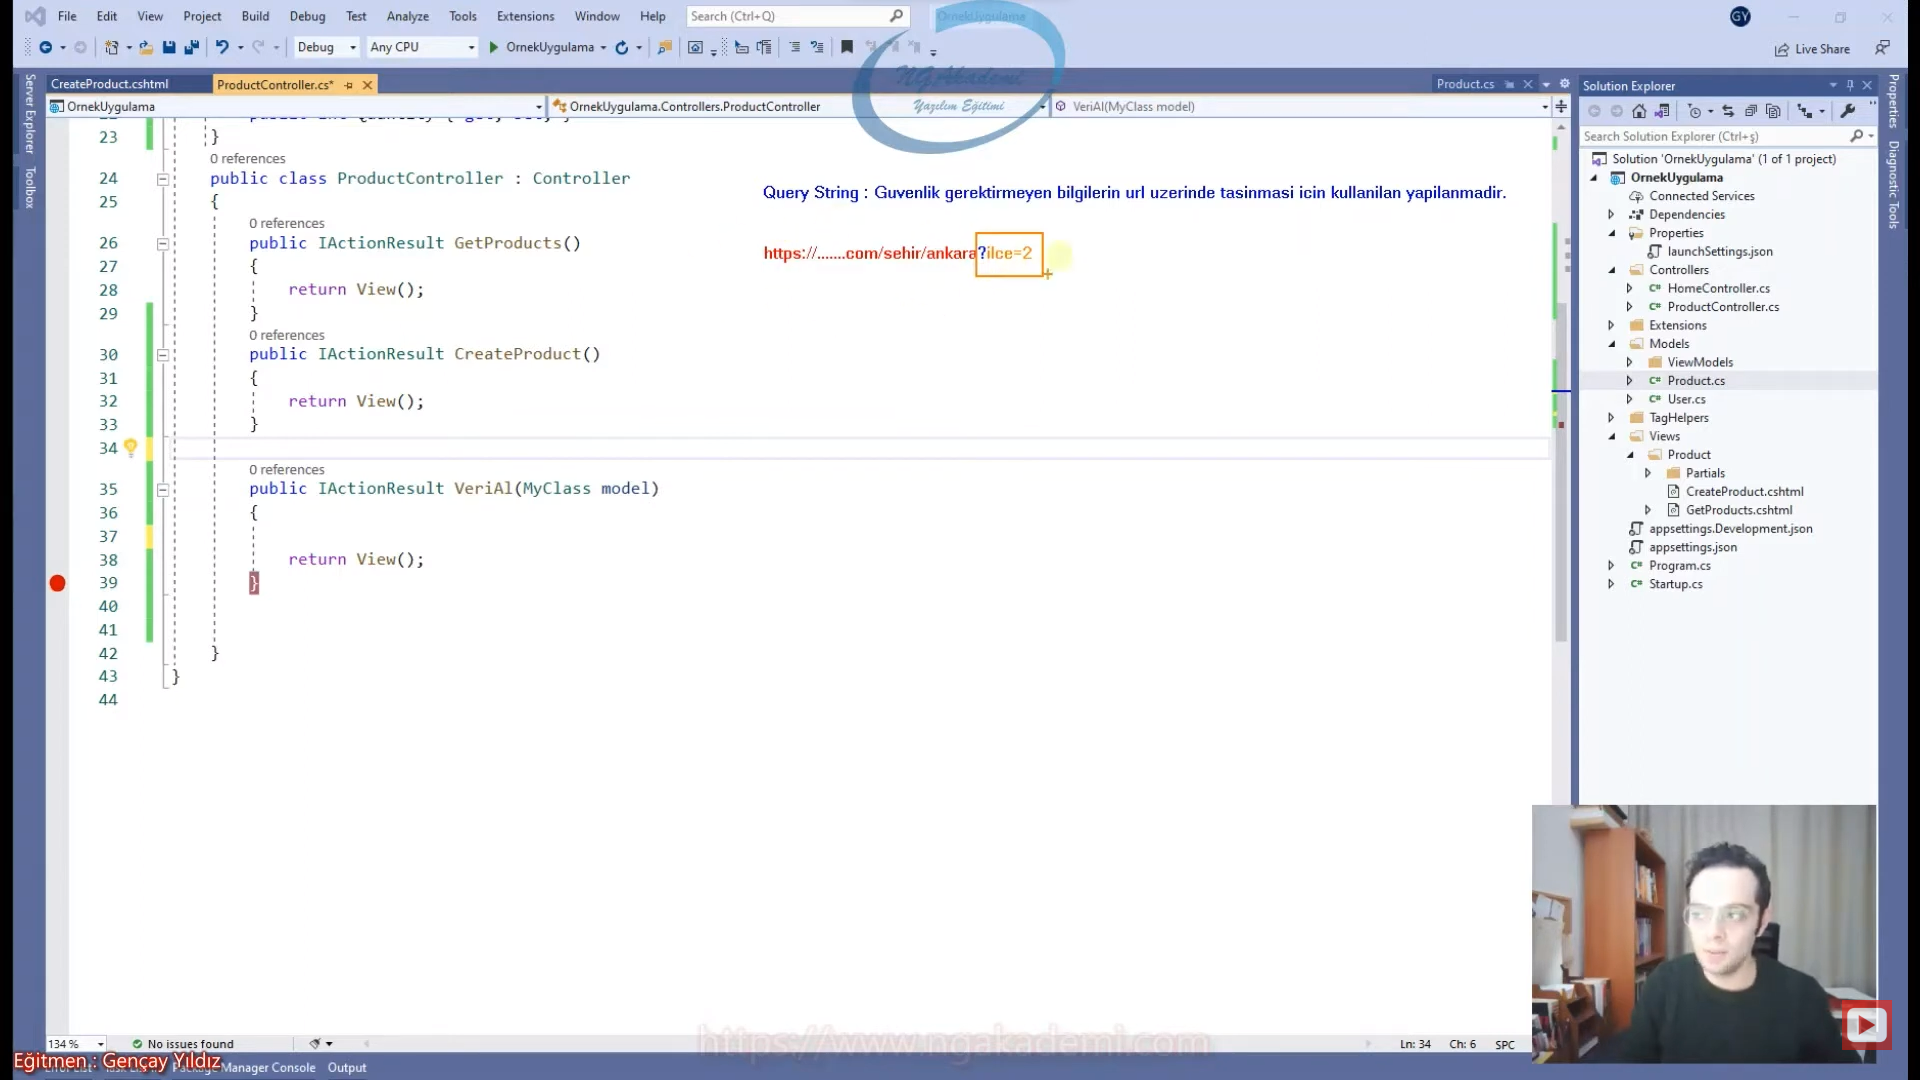This screenshot has height=1080, width=1920.
Task: Switch Solution Explorer views icon
Action: point(1662,111)
